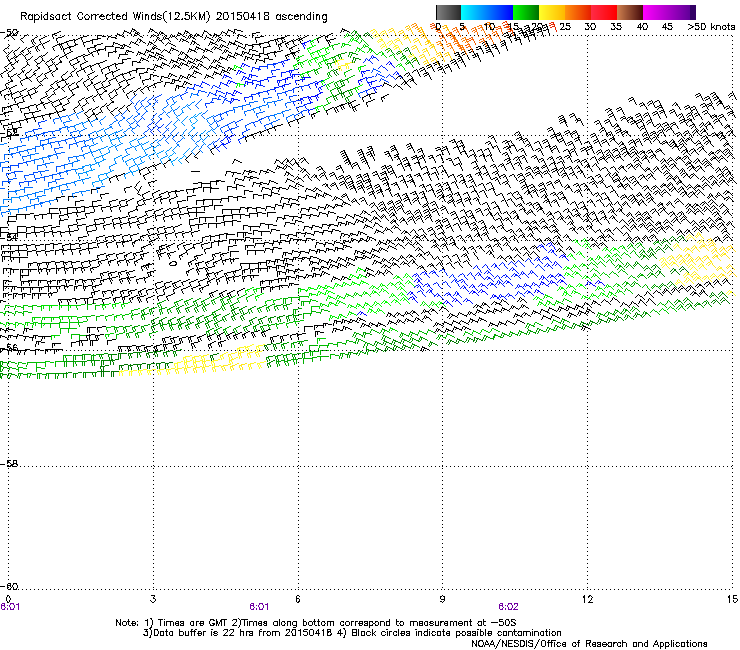Click the '15' longitude axis label
Screen dimensions: 740x650
[x=732, y=599]
